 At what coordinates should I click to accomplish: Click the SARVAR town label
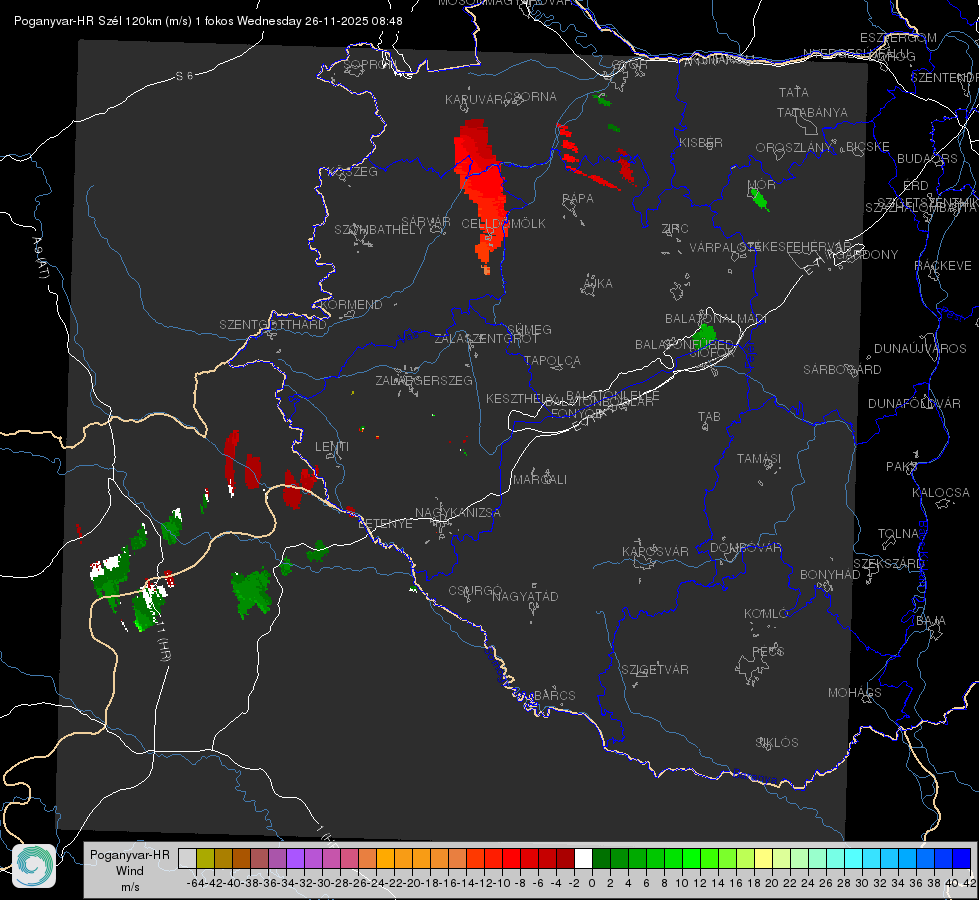426,221
